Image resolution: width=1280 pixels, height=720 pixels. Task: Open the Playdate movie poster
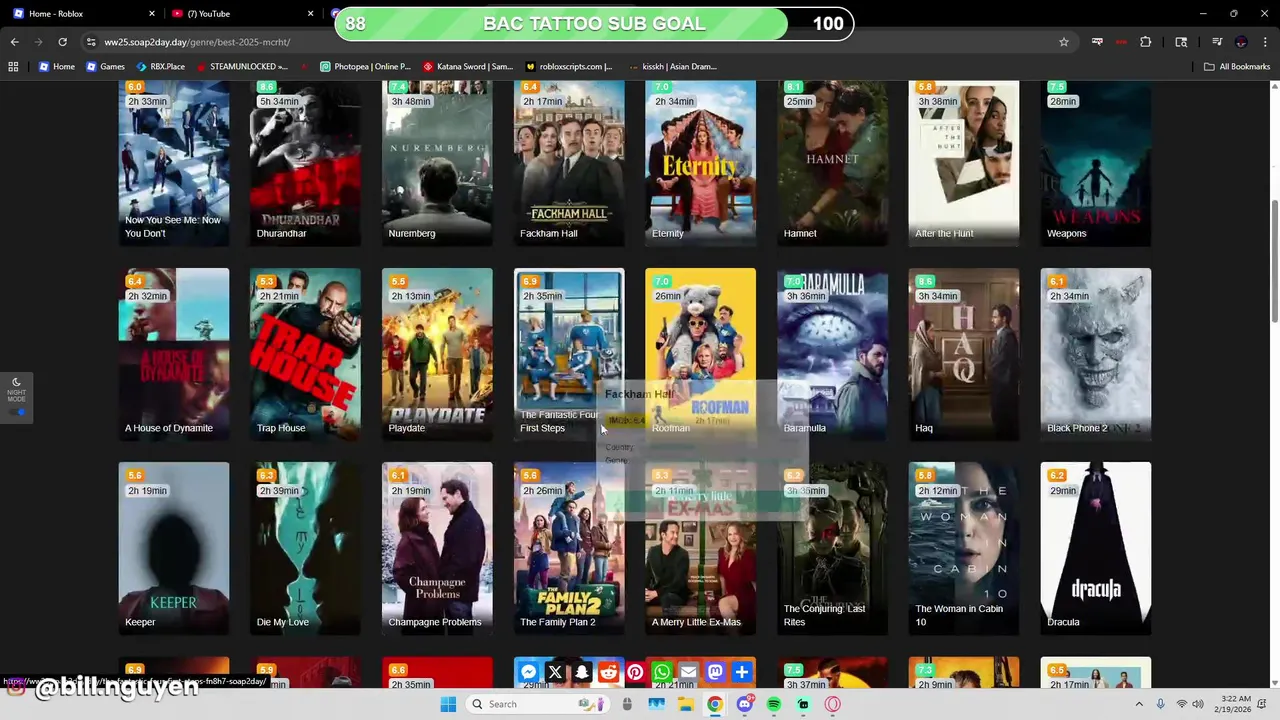pos(437,354)
